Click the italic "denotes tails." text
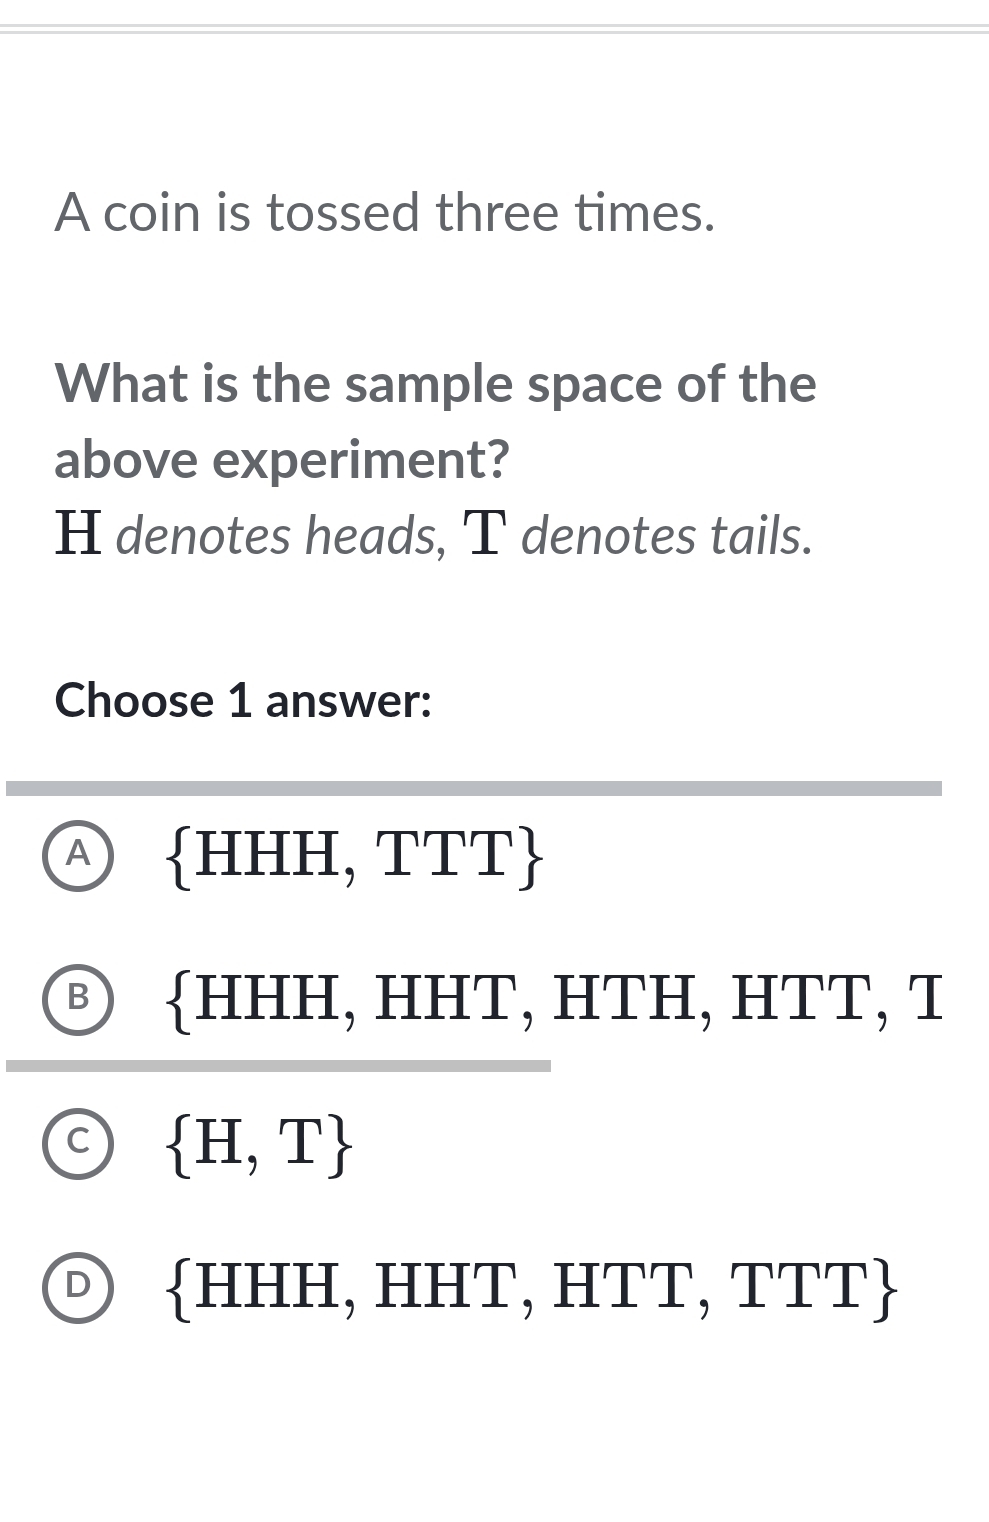Screen dimensions: 989x1522 tap(667, 535)
